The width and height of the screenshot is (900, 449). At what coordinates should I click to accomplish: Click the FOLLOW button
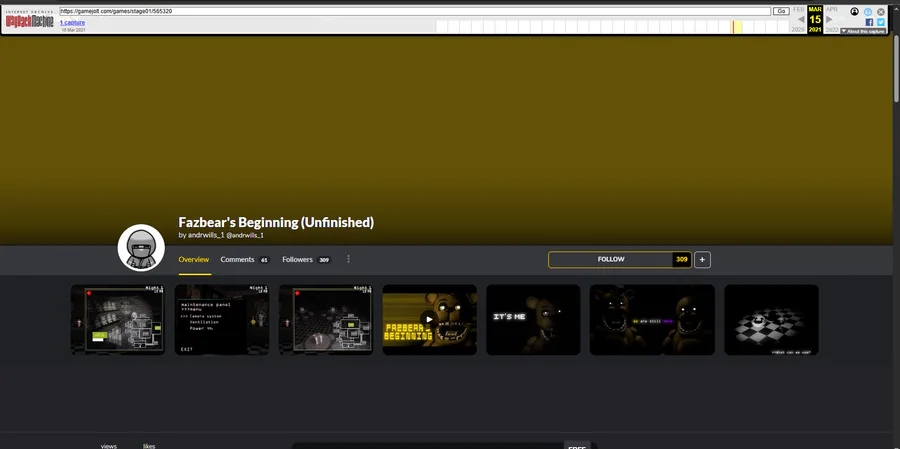pos(611,260)
